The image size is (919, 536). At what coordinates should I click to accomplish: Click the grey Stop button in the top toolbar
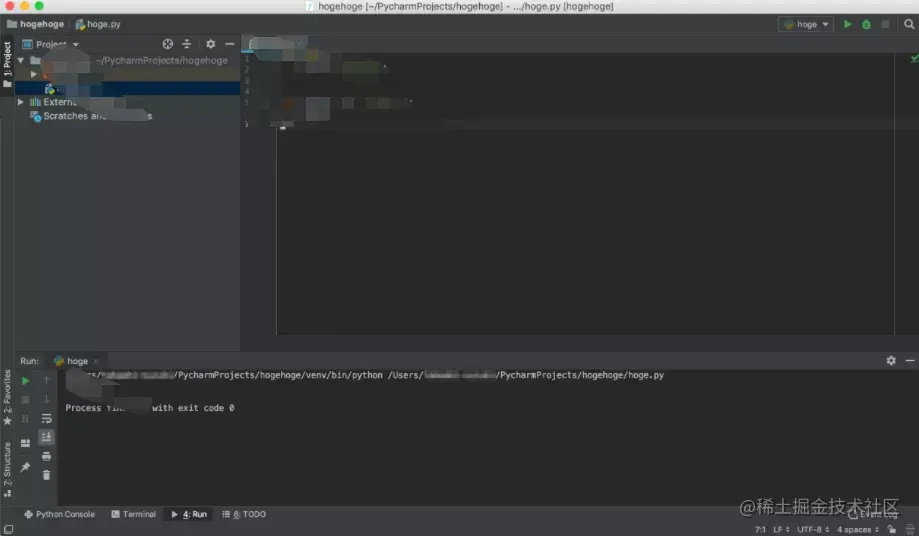[885, 24]
